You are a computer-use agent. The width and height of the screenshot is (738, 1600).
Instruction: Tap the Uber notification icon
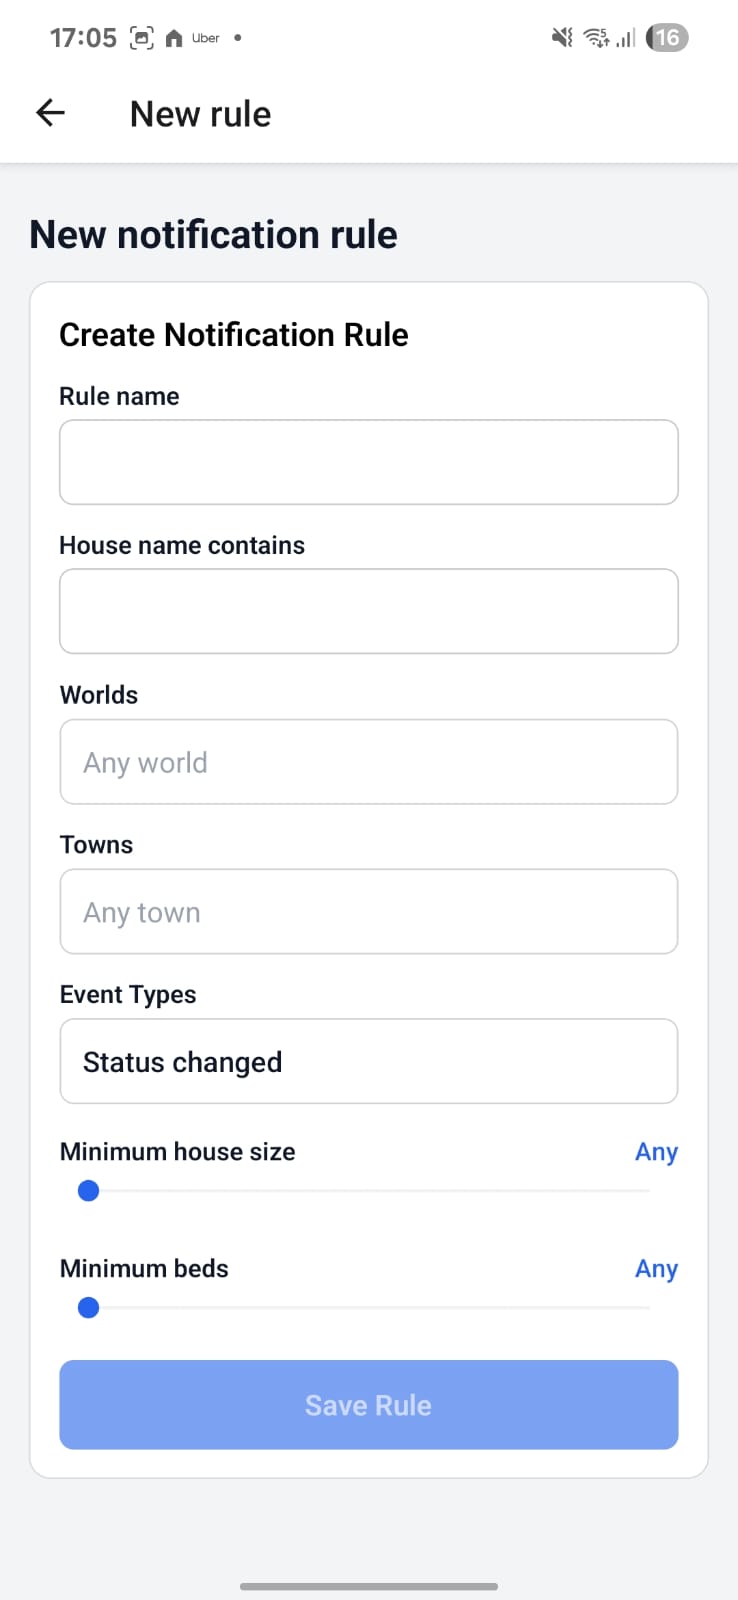pyautogui.click(x=206, y=38)
